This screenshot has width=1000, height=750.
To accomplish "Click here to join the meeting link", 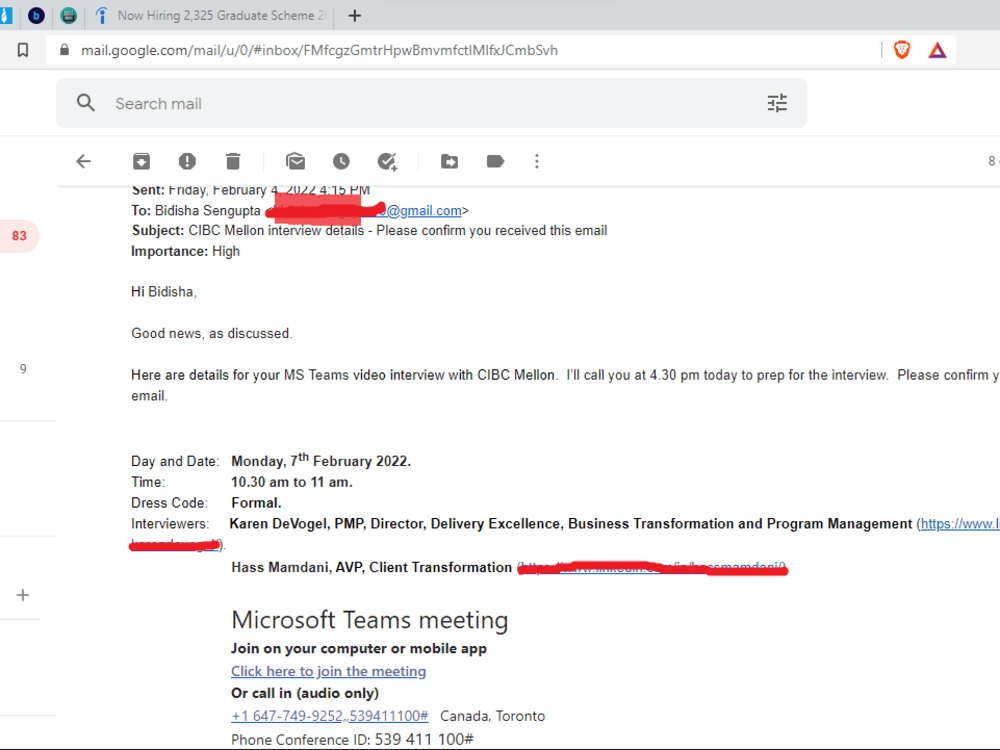I will (x=328, y=671).
